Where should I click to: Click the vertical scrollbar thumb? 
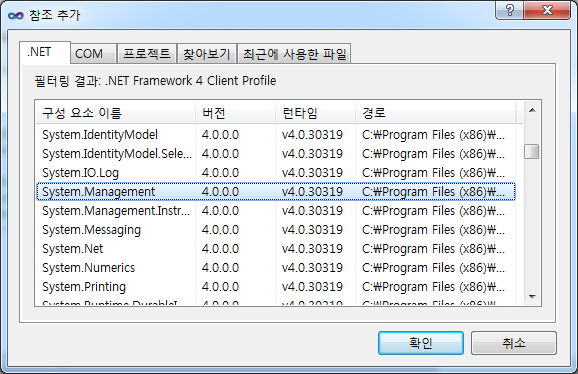[x=532, y=151]
